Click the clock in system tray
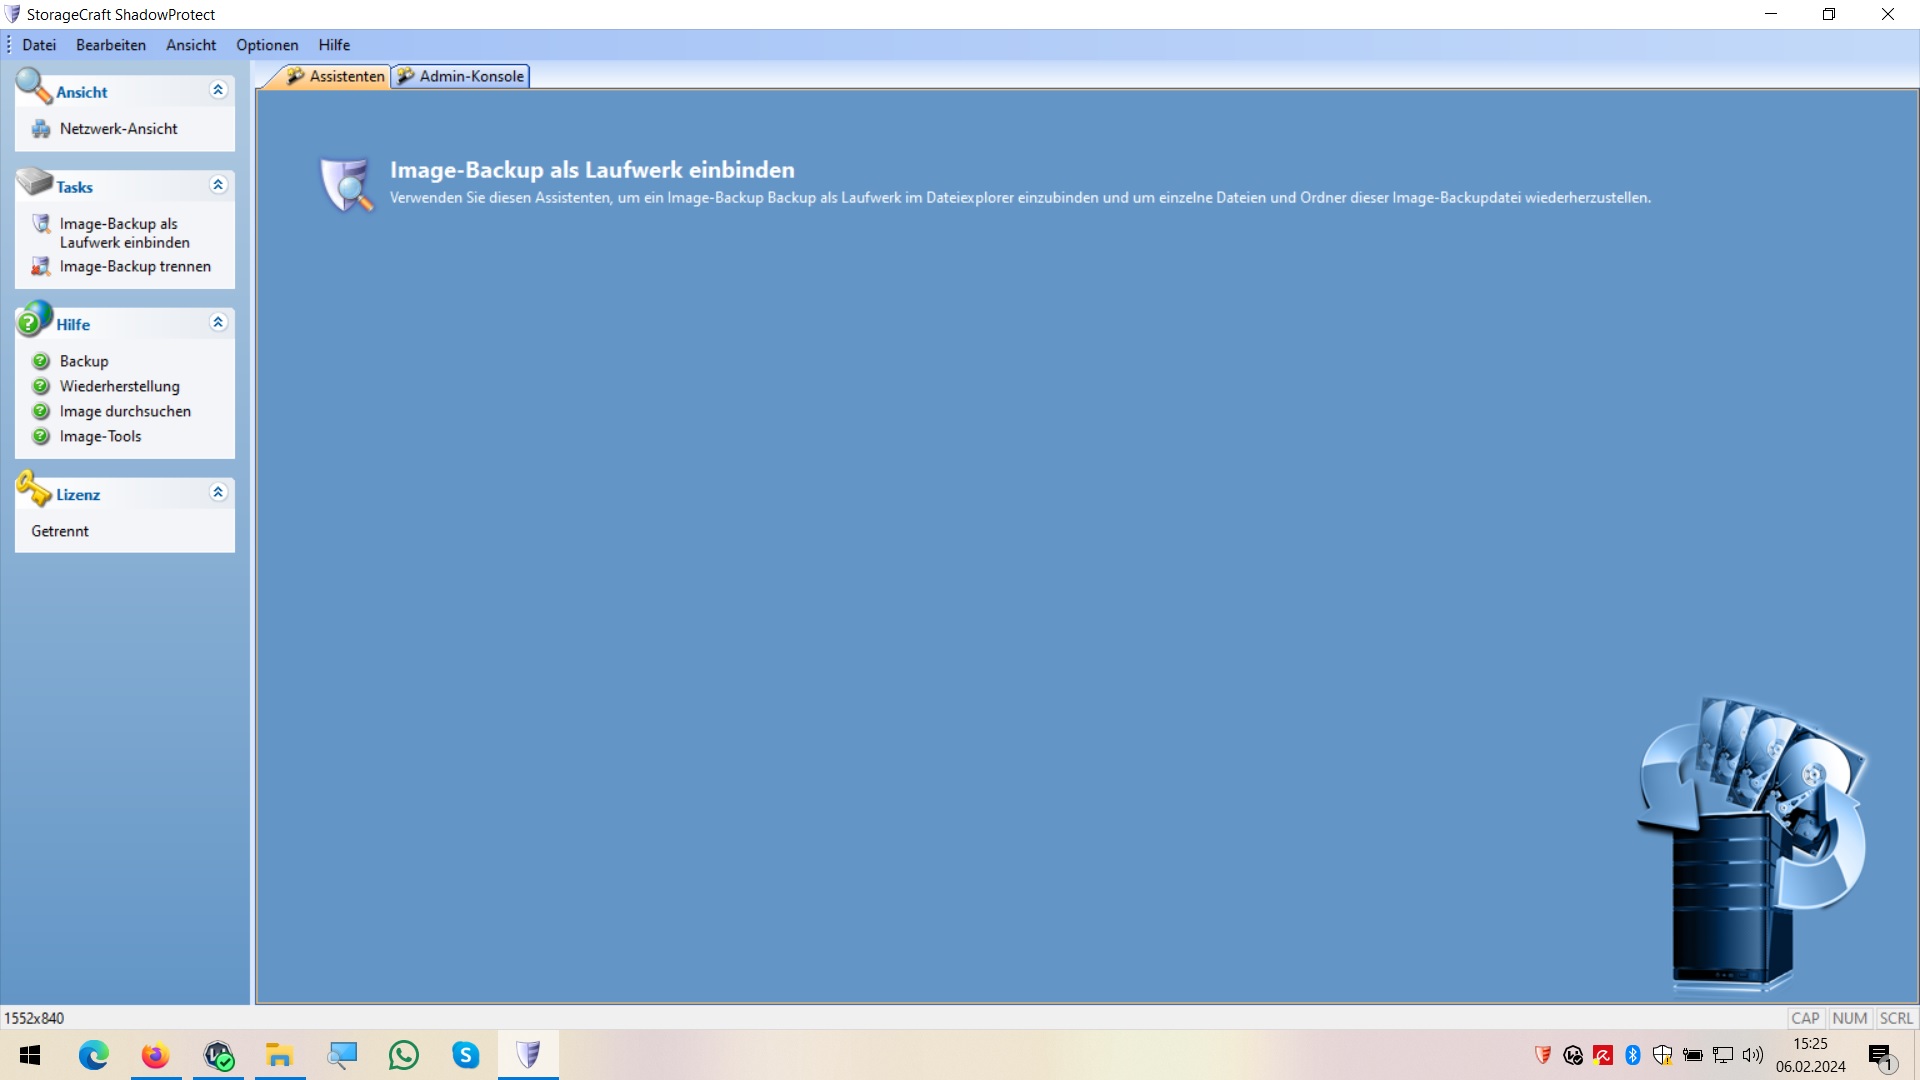Screen dimensions: 1920x1080 (x=1810, y=1055)
